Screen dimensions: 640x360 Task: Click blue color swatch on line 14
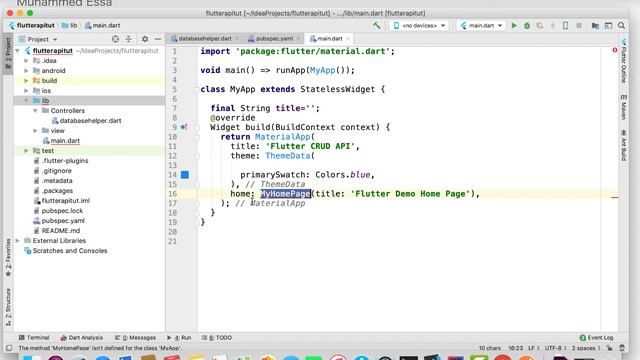[185, 175]
